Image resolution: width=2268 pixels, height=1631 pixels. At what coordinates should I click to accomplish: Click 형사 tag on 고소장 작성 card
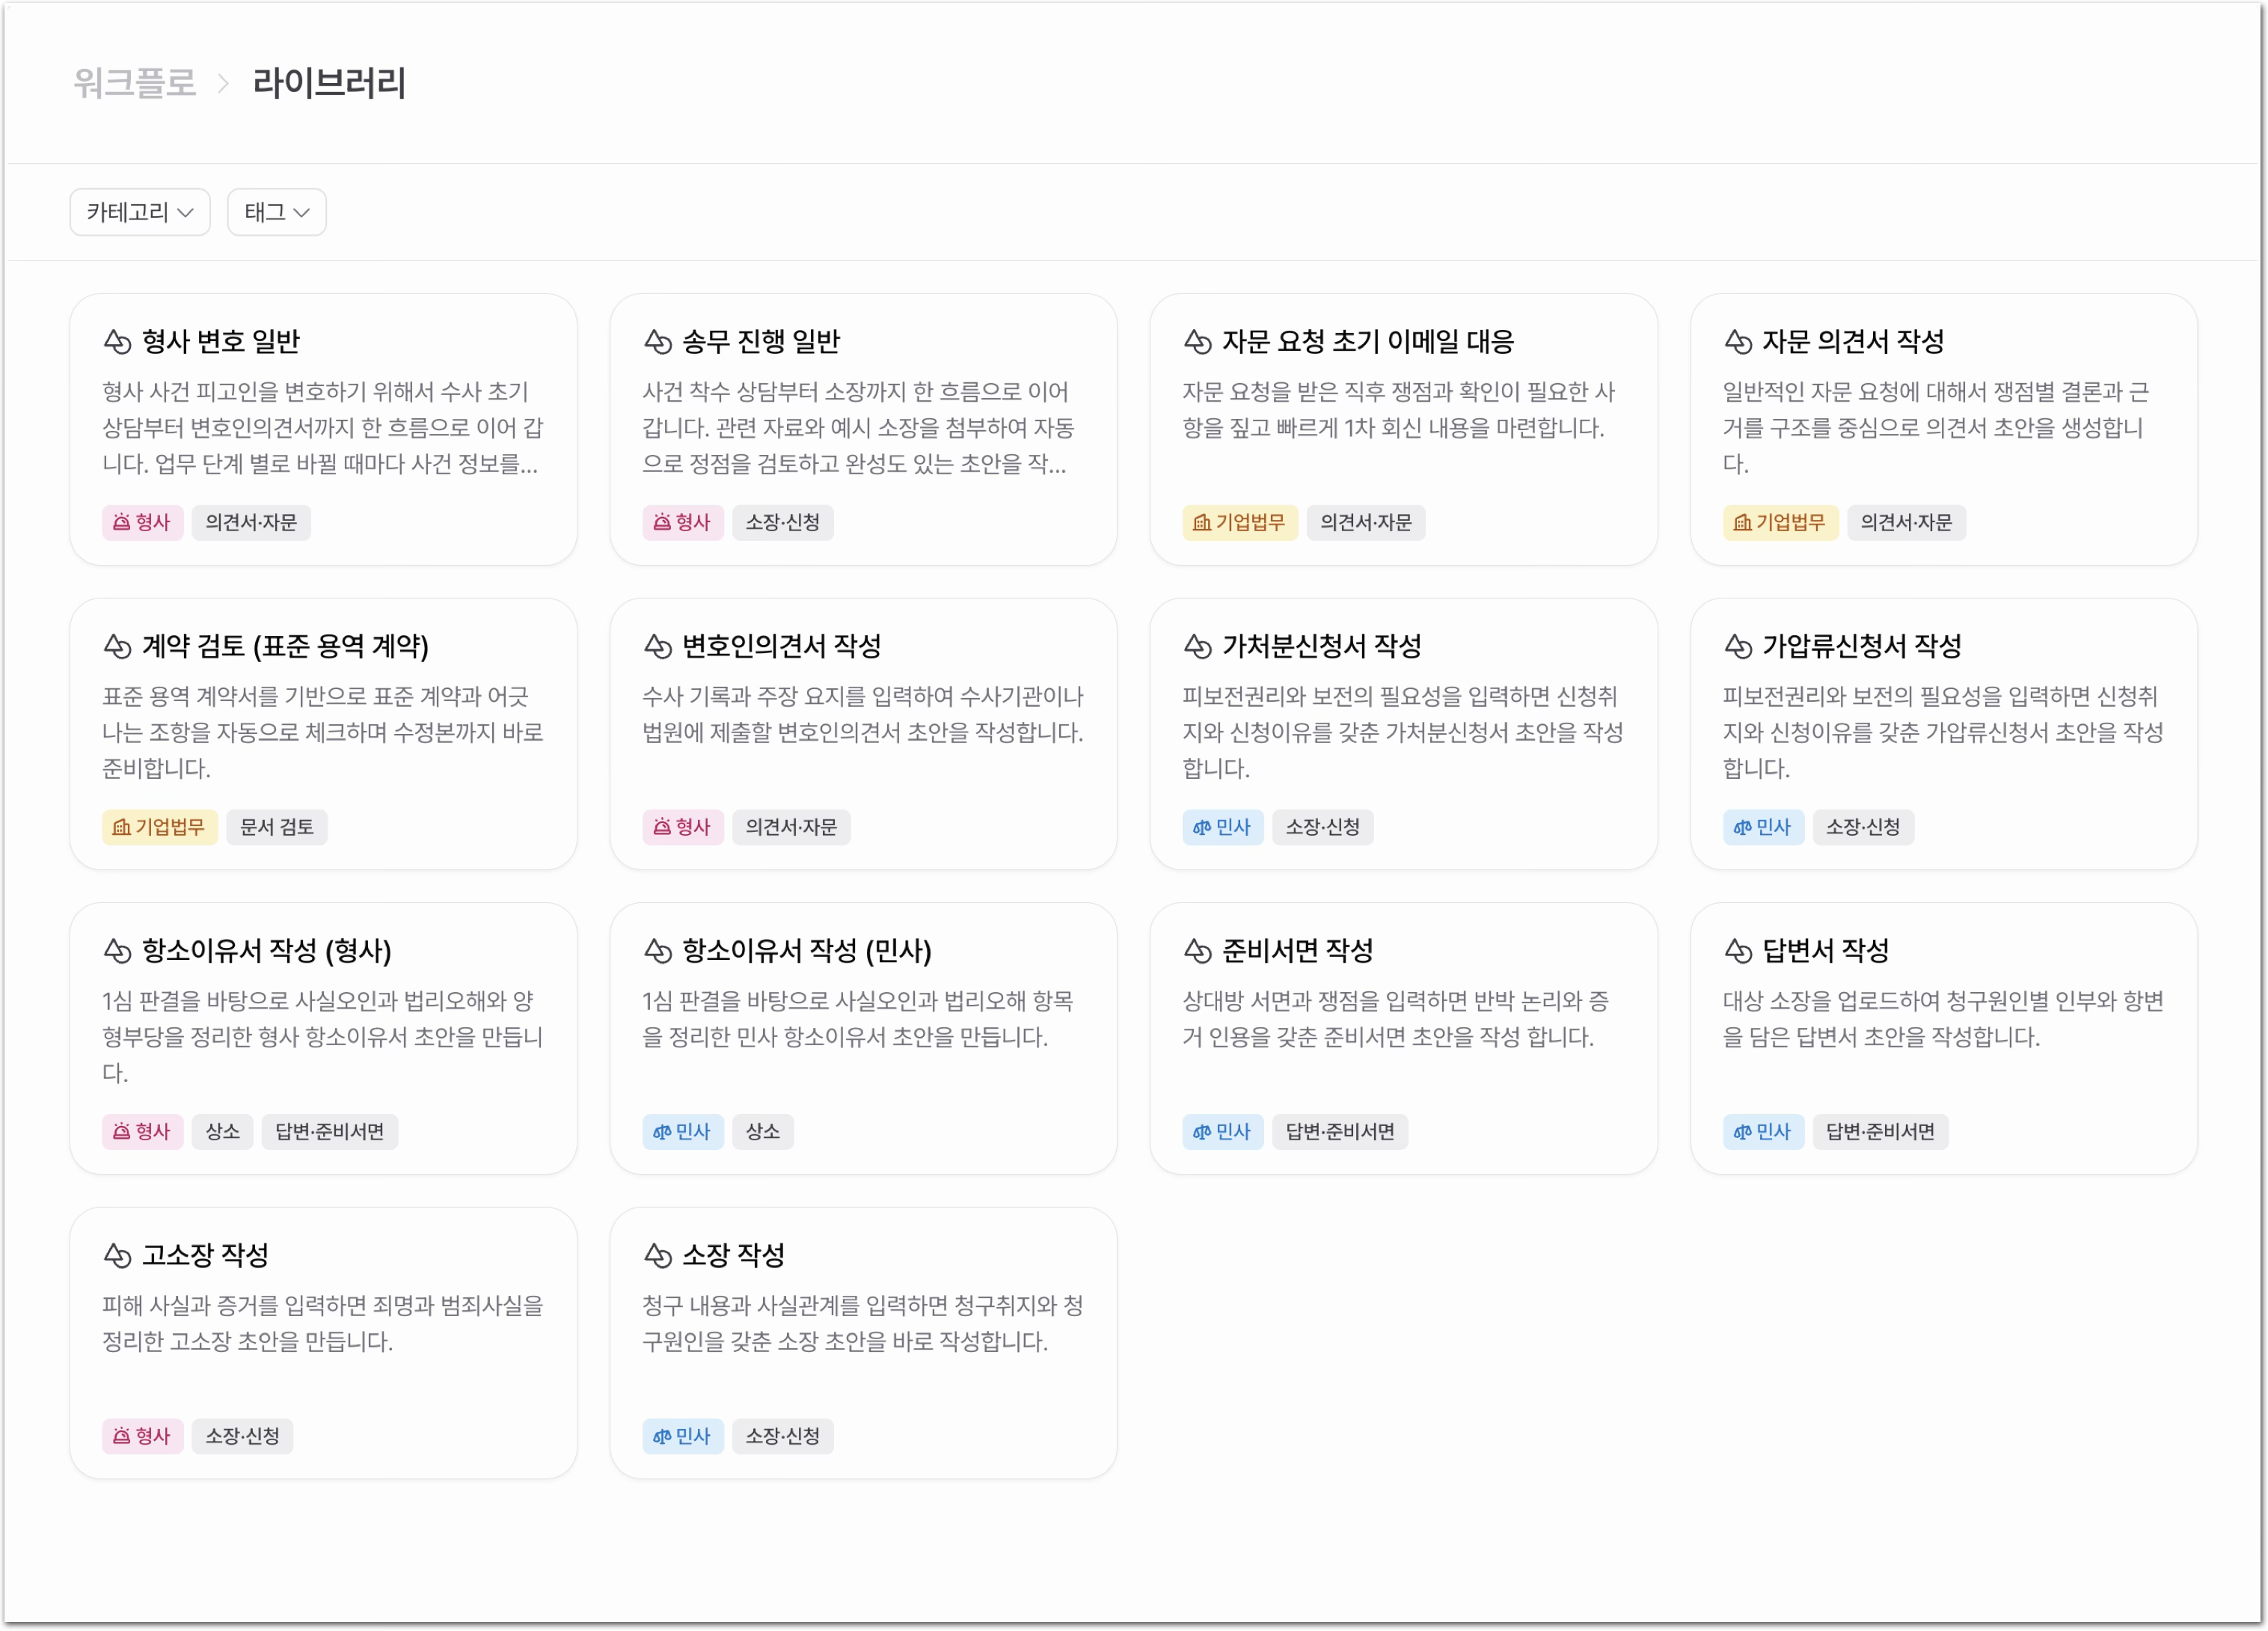pos(142,1437)
